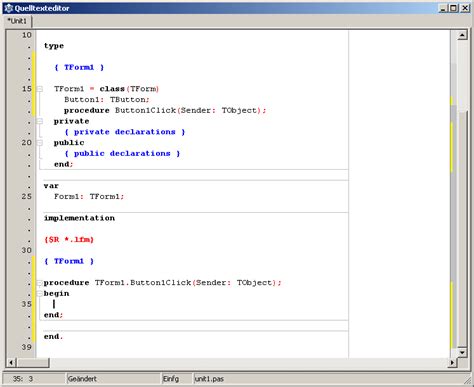Click 'procedure Button1Click' in the class declaration
This screenshot has width=474, height=387.
120,110
